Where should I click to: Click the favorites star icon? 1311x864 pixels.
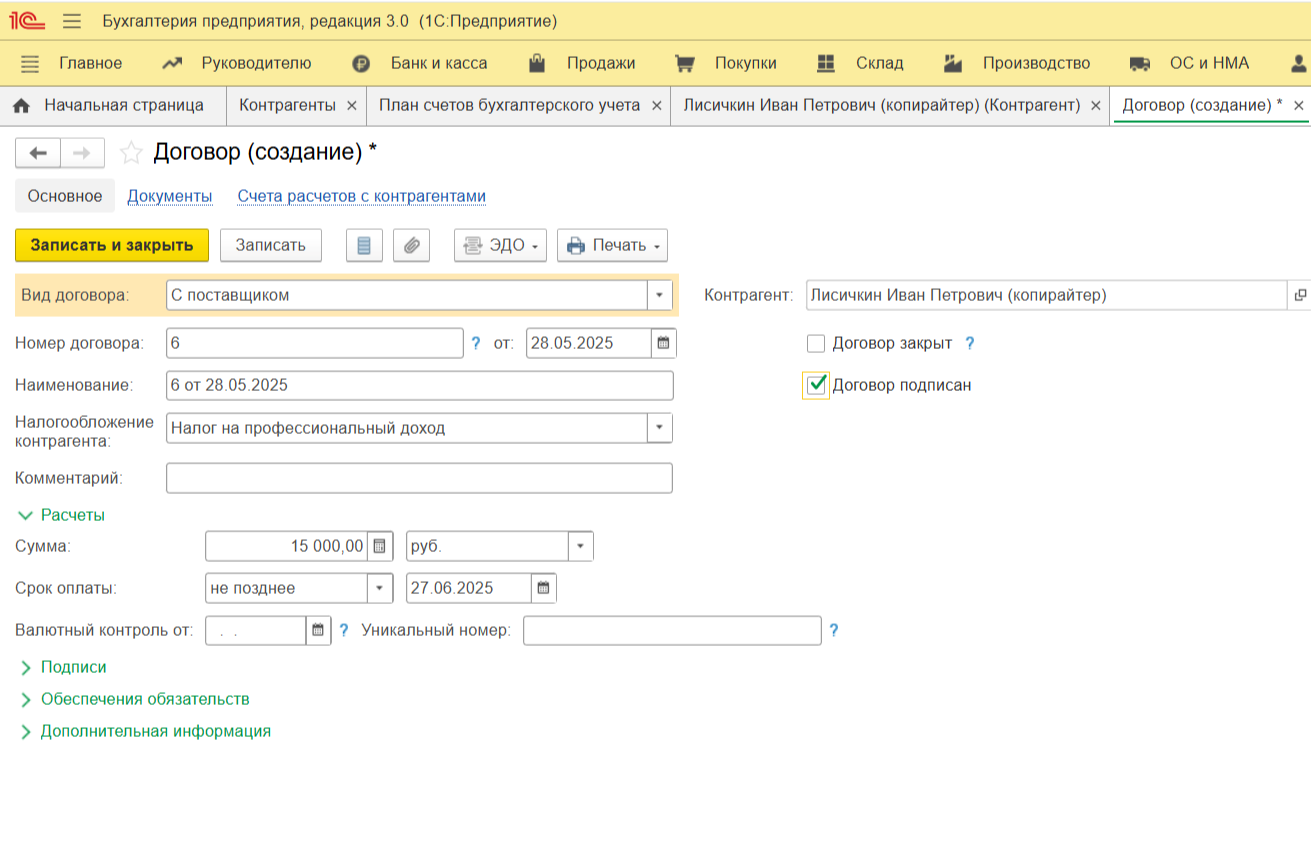131,153
